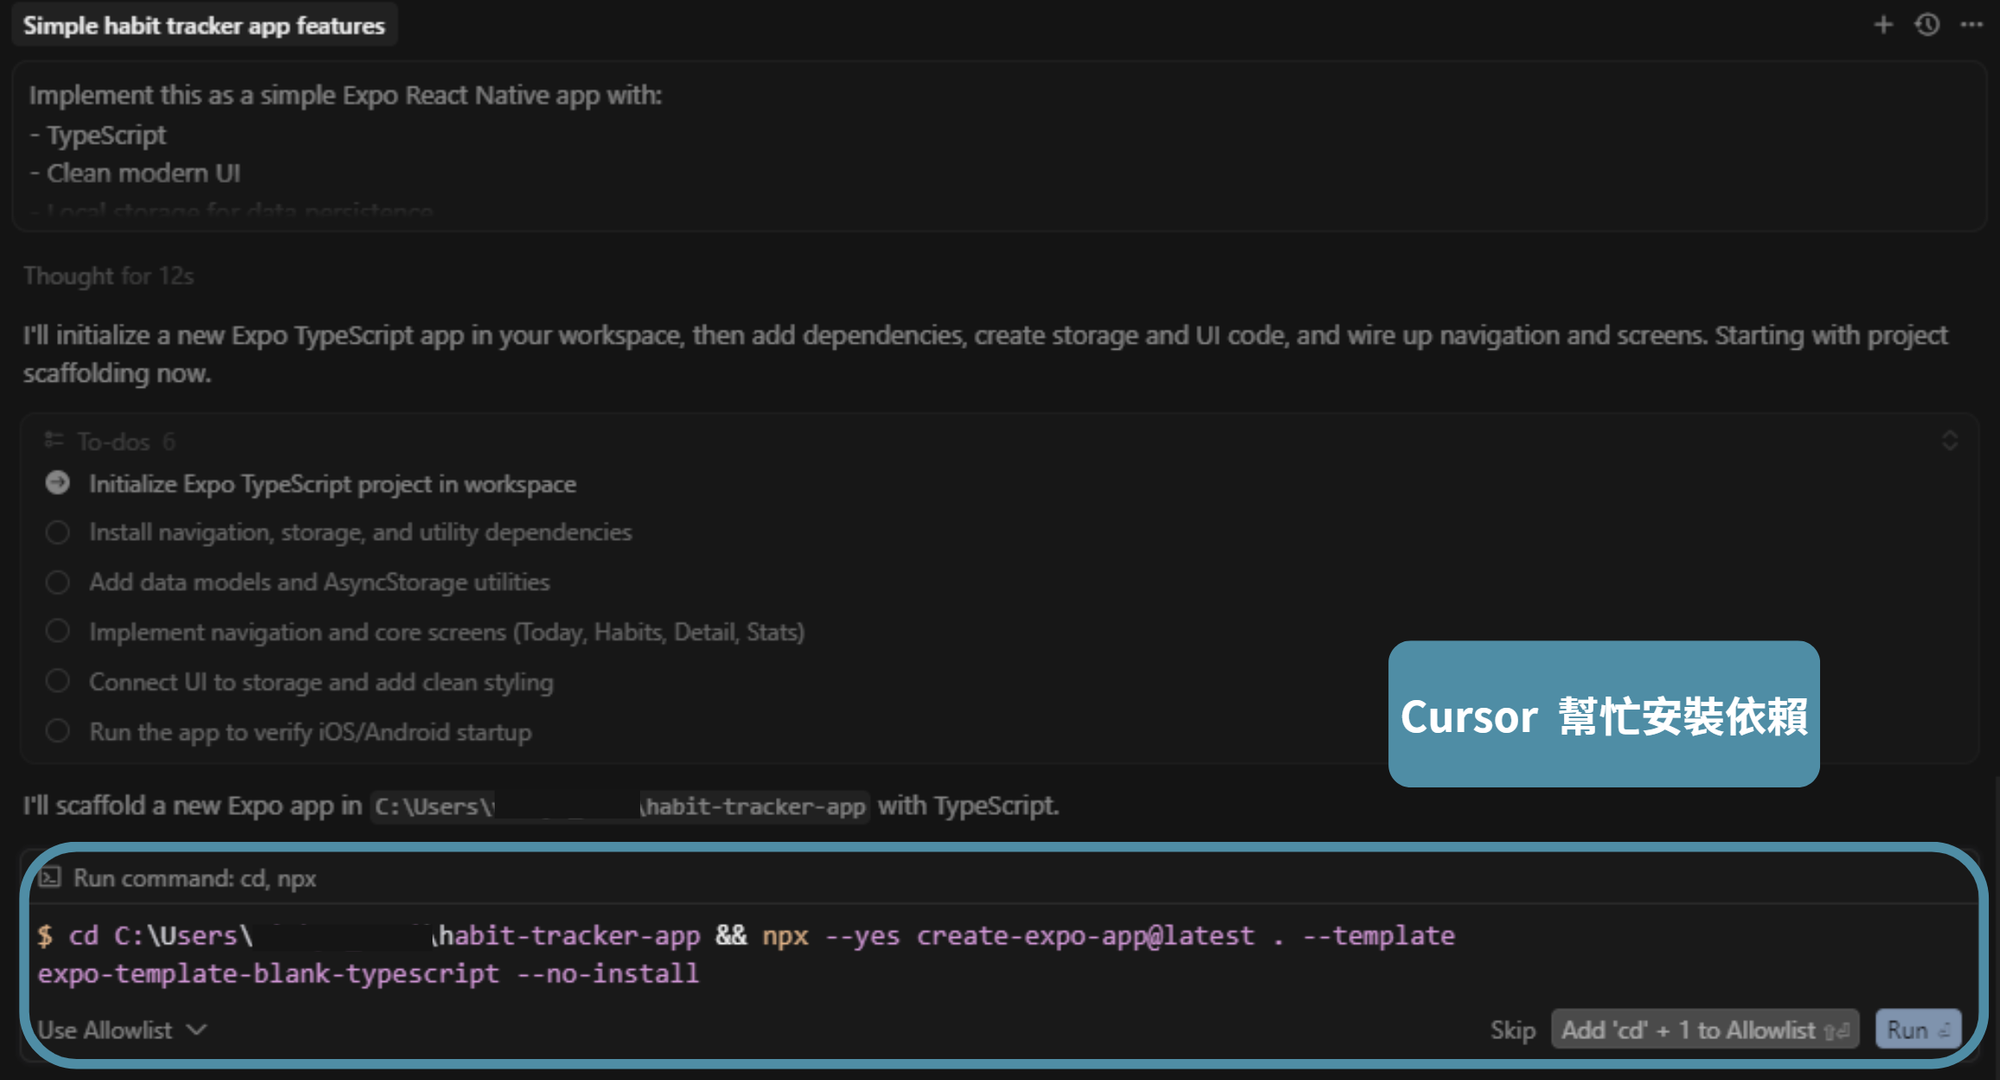
Task: Click terminal icon beside Run command
Action: click(x=50, y=878)
